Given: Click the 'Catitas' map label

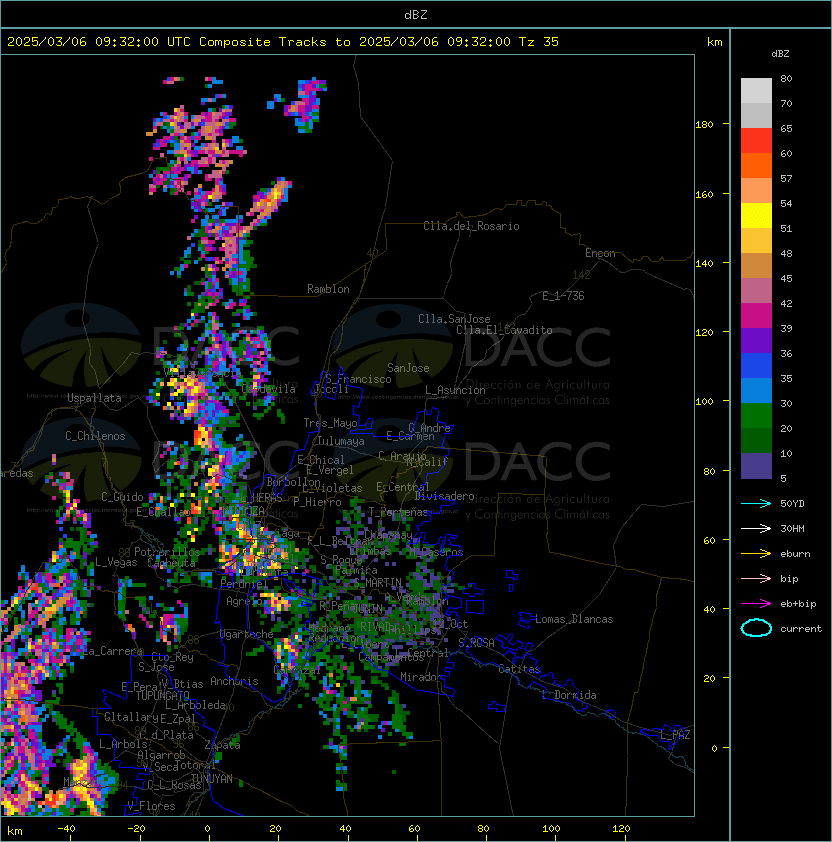Looking at the screenshot, I should coord(519,669).
